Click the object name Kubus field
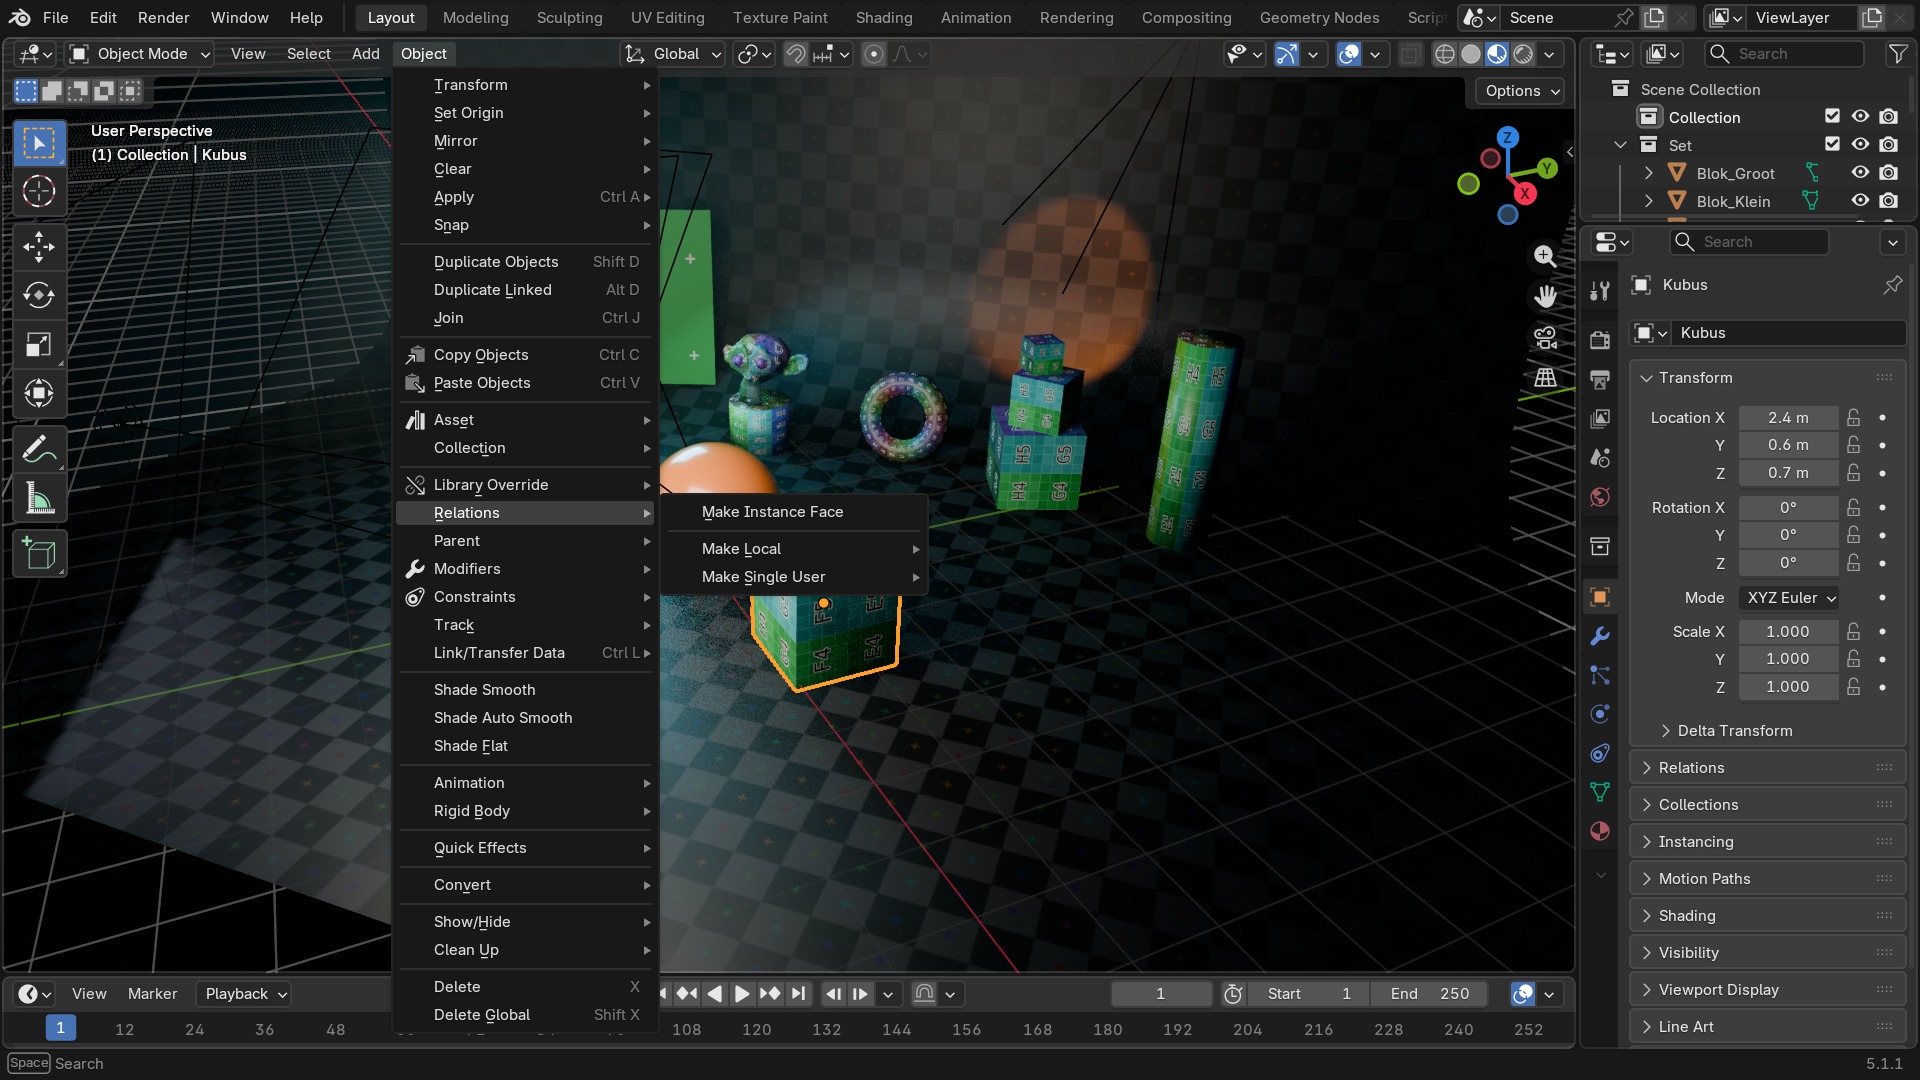Image resolution: width=1920 pixels, height=1080 pixels. [x=1790, y=333]
